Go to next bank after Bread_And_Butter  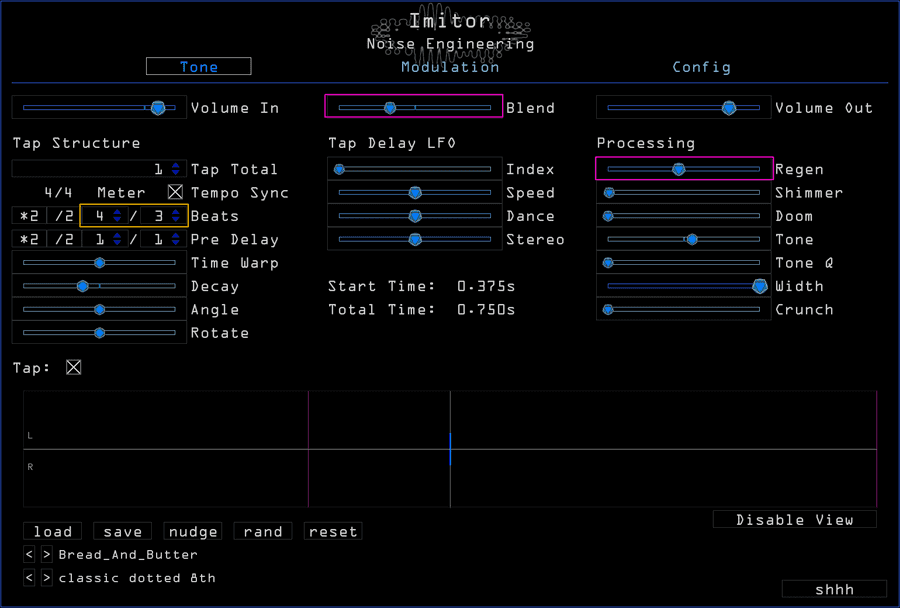click(x=47, y=554)
